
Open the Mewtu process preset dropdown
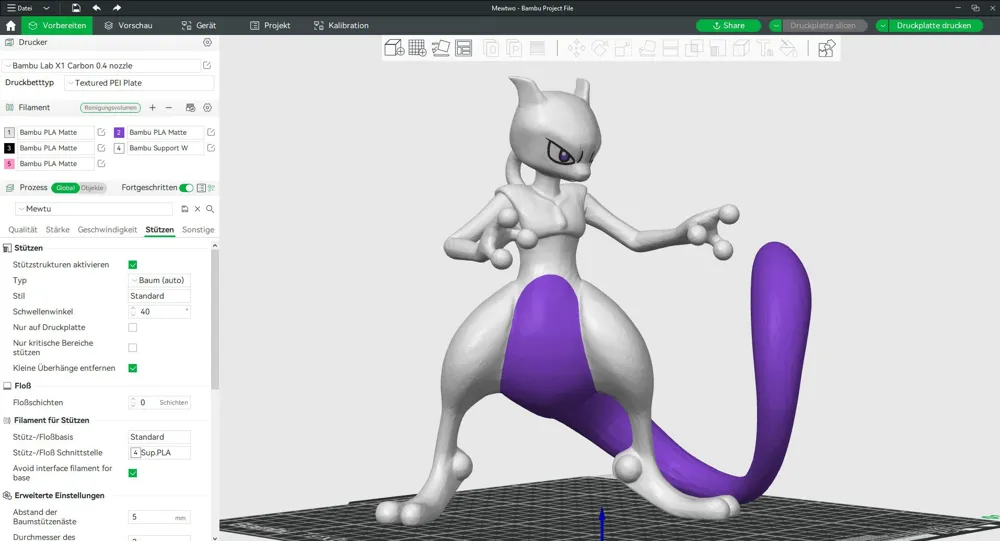click(94, 209)
